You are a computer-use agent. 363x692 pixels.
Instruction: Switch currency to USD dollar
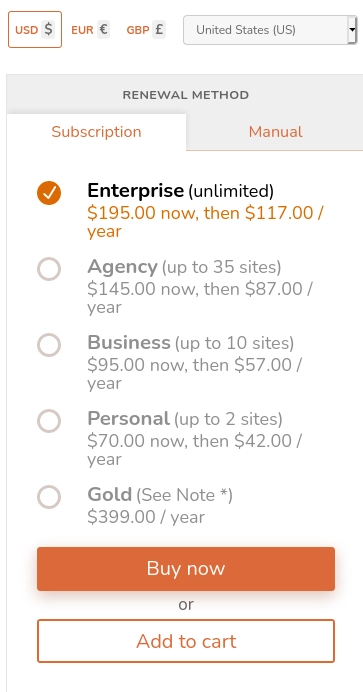click(35, 30)
